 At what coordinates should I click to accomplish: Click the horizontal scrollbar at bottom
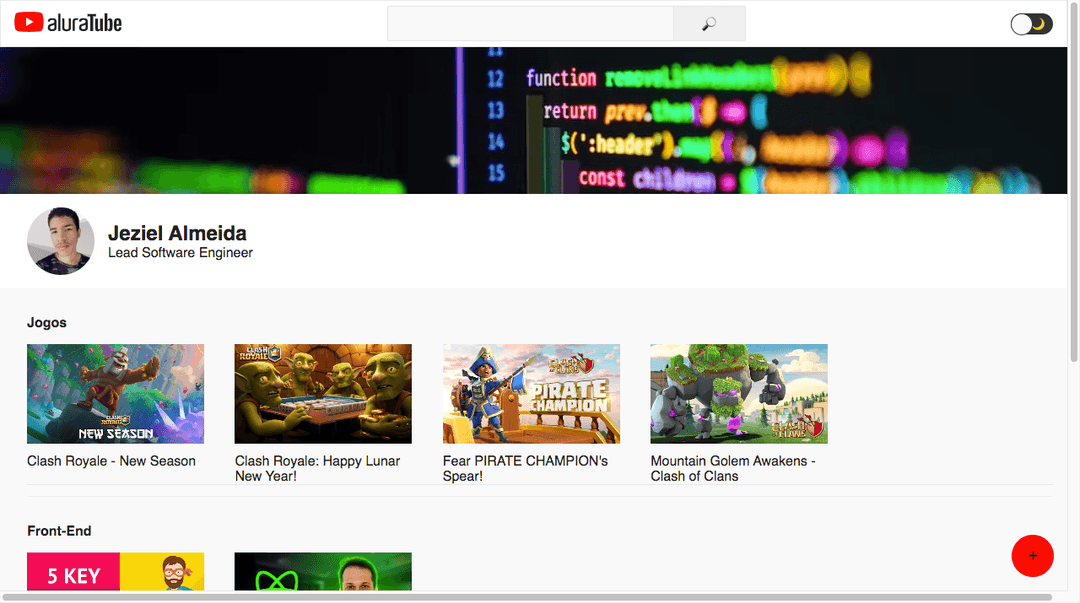(x=527, y=597)
